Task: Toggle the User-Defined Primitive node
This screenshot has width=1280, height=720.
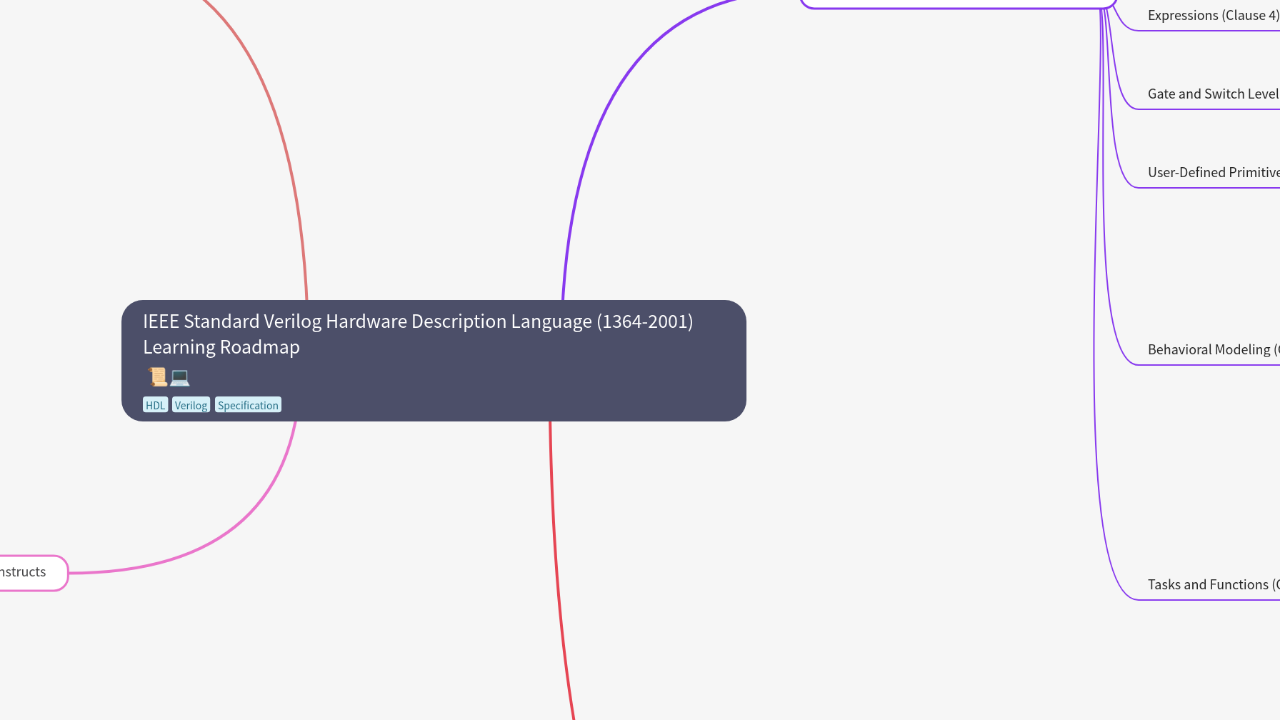Action: coord(1213,172)
